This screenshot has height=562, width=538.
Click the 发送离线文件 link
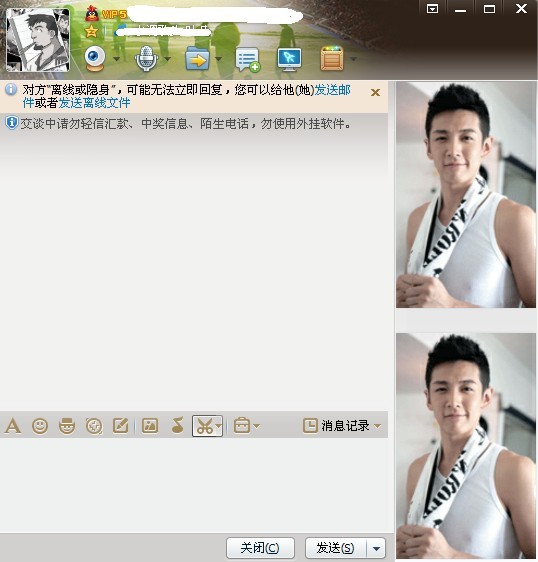[94, 103]
